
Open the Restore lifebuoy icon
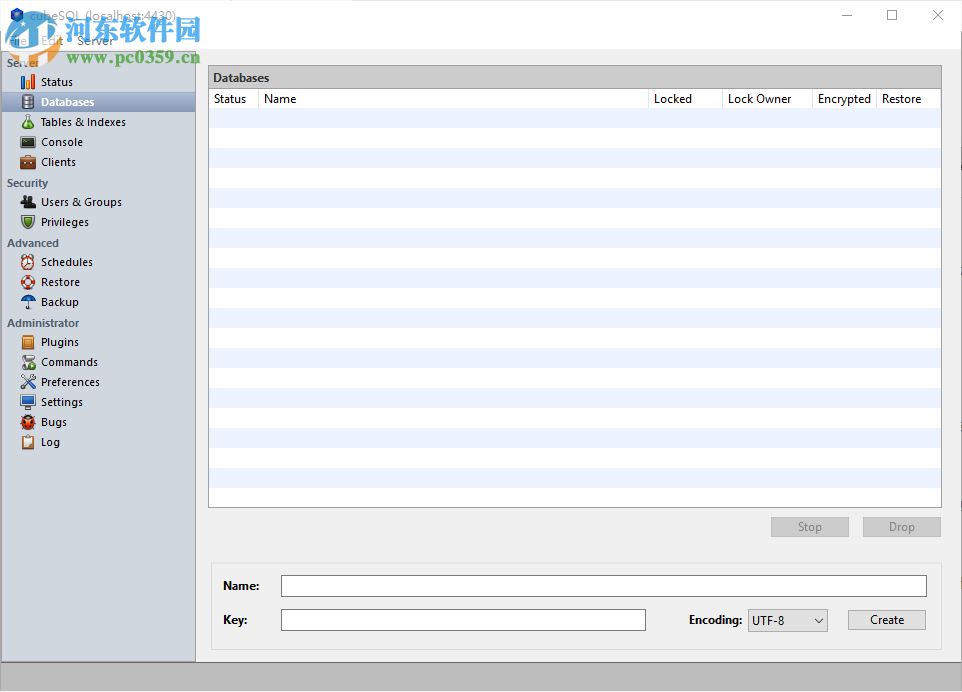[x=28, y=282]
